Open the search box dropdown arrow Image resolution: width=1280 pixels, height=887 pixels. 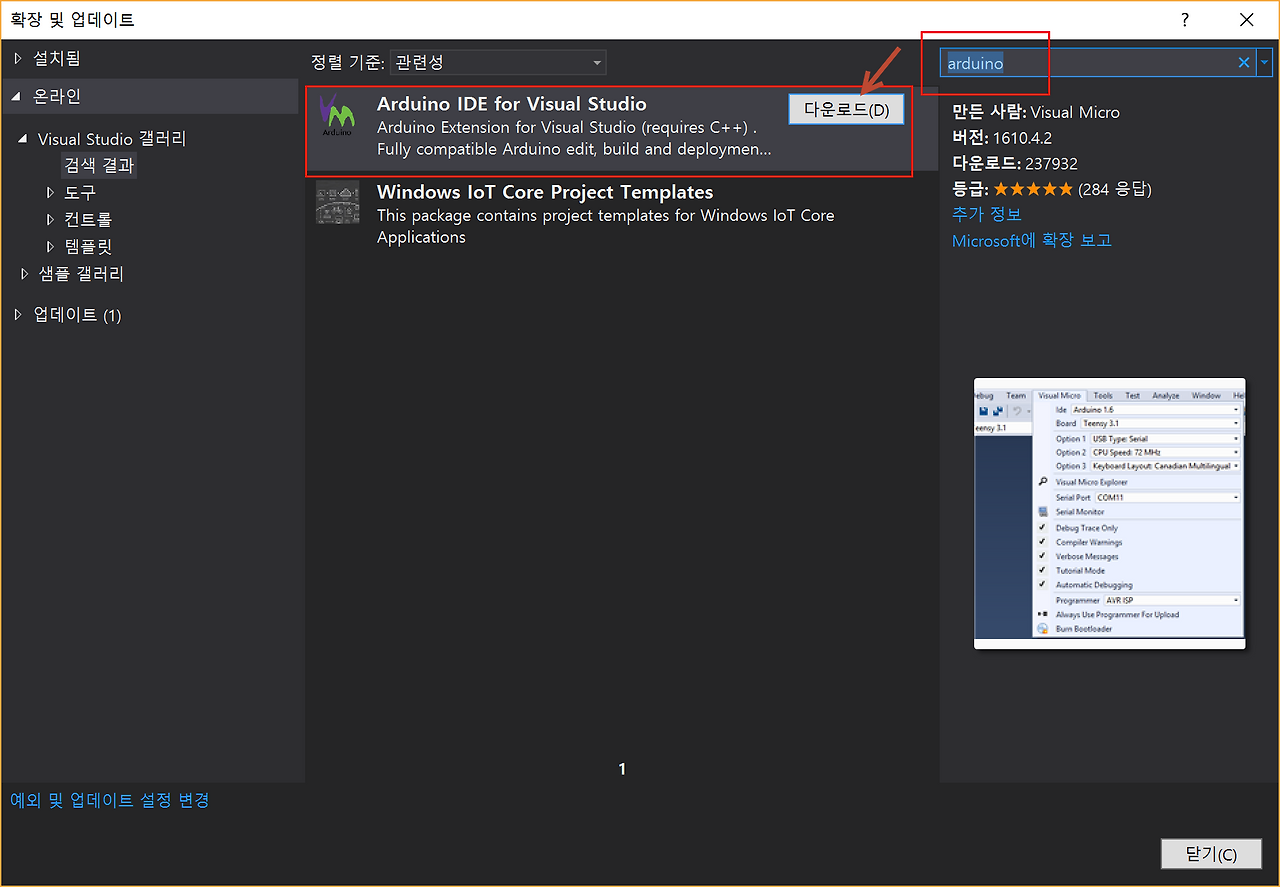click(1265, 63)
